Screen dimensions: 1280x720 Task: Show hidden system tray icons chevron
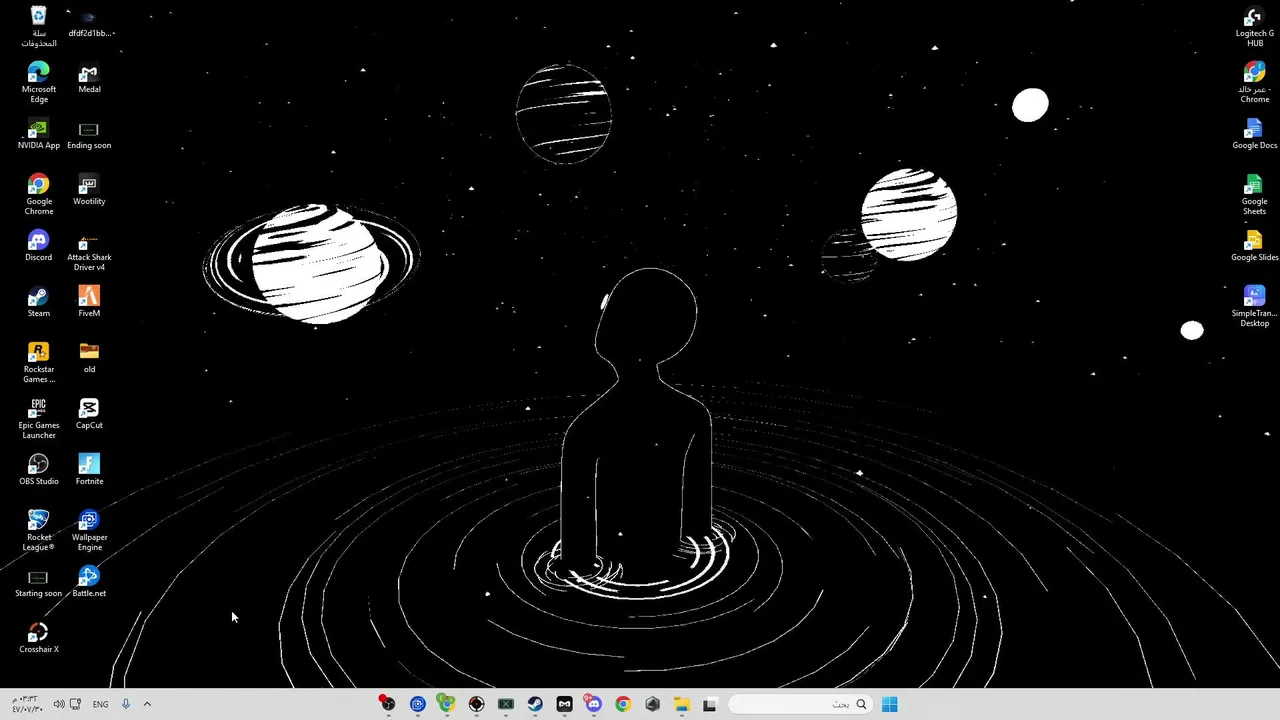[147, 704]
